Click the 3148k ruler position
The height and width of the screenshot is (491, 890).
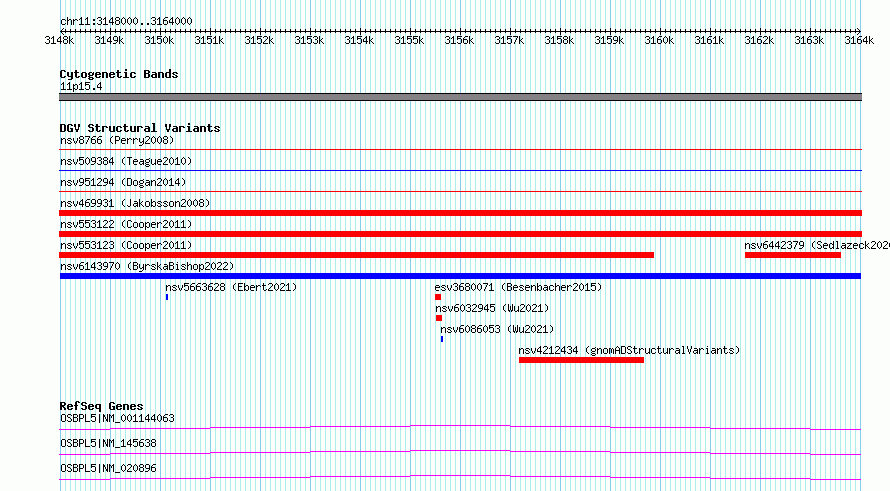(x=59, y=40)
